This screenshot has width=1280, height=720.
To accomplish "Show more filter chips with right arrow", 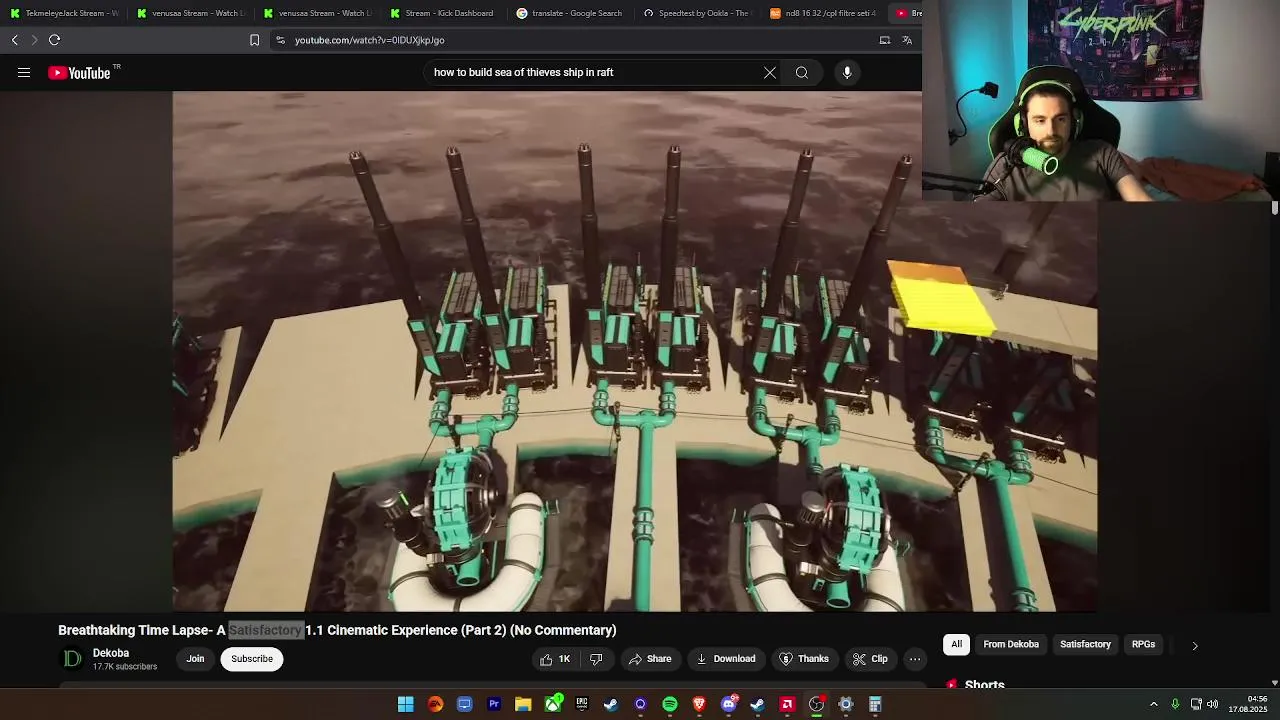I will pyautogui.click(x=1194, y=645).
